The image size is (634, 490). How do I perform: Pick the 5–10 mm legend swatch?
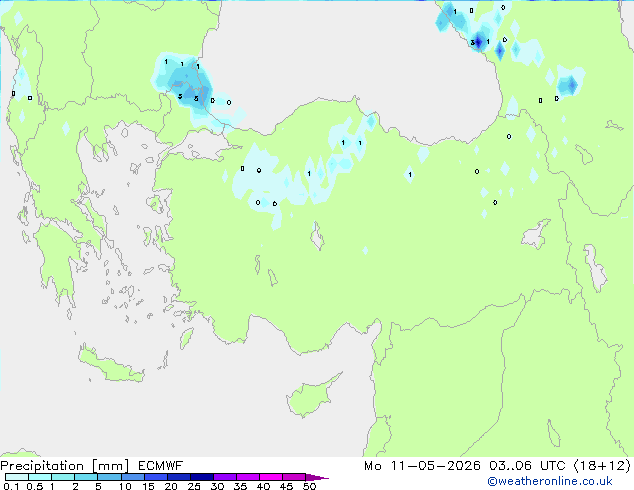coord(109,477)
